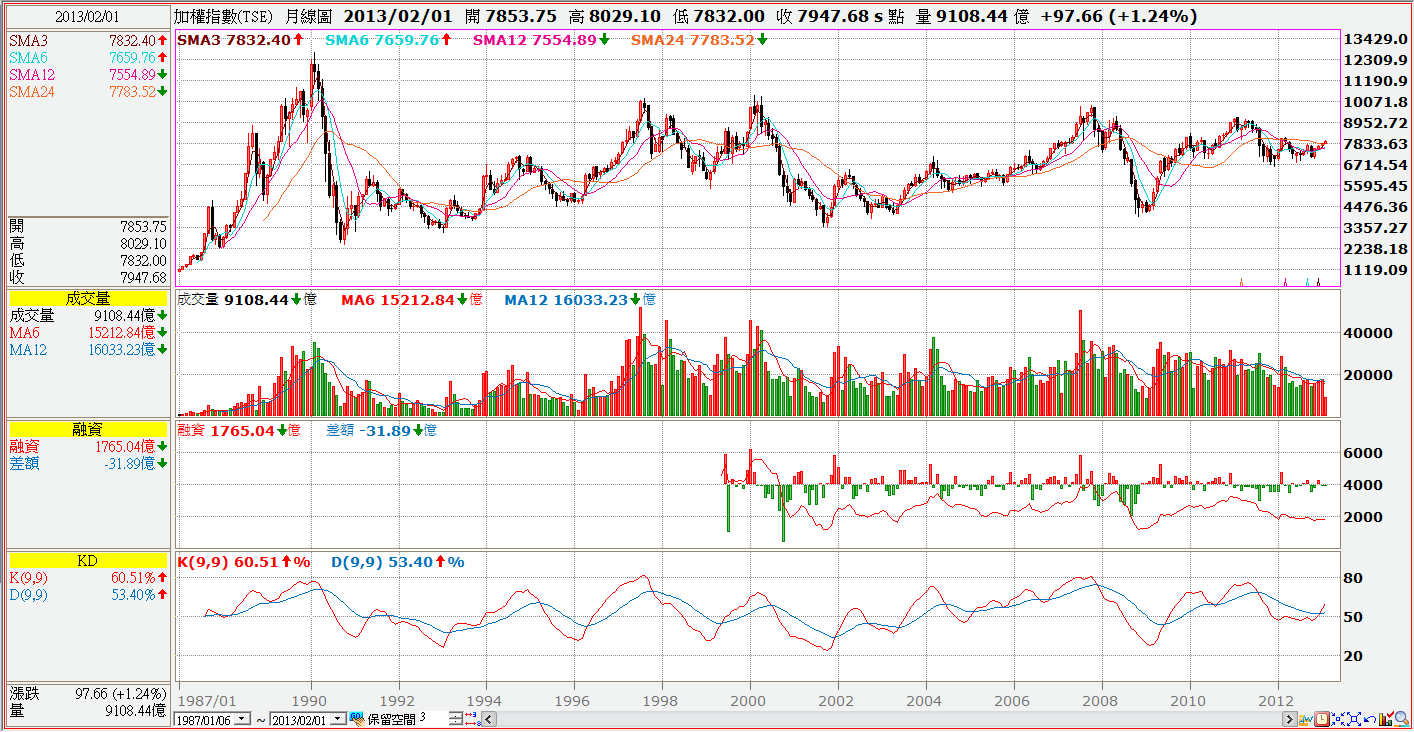
Task: Click the red clock period icon
Action: (1321, 719)
